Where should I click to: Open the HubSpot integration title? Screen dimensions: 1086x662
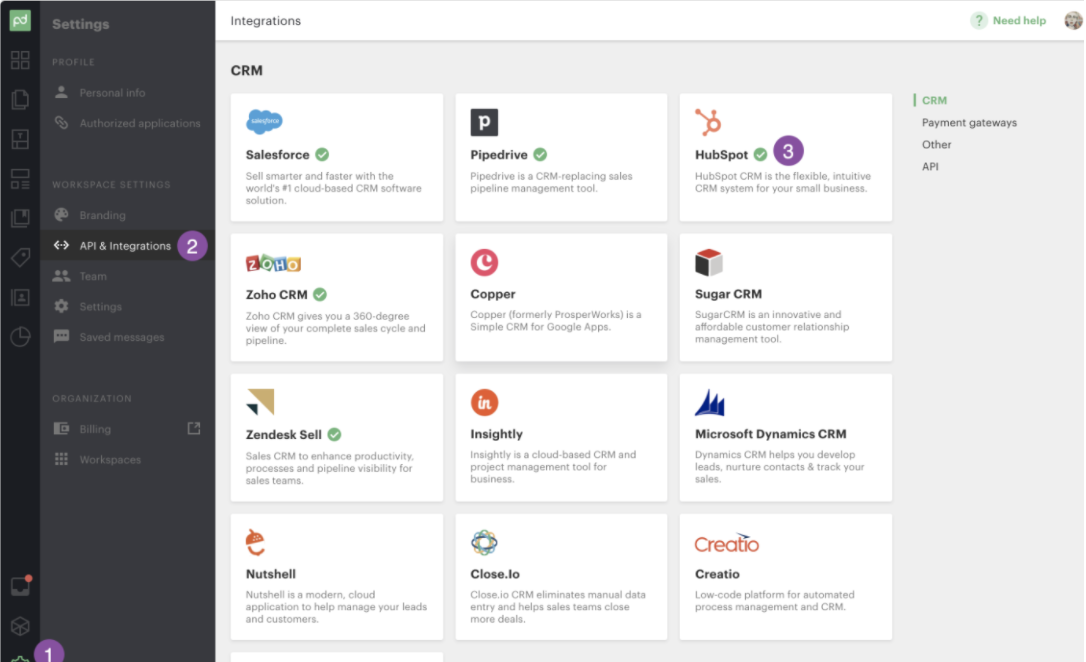coord(721,154)
